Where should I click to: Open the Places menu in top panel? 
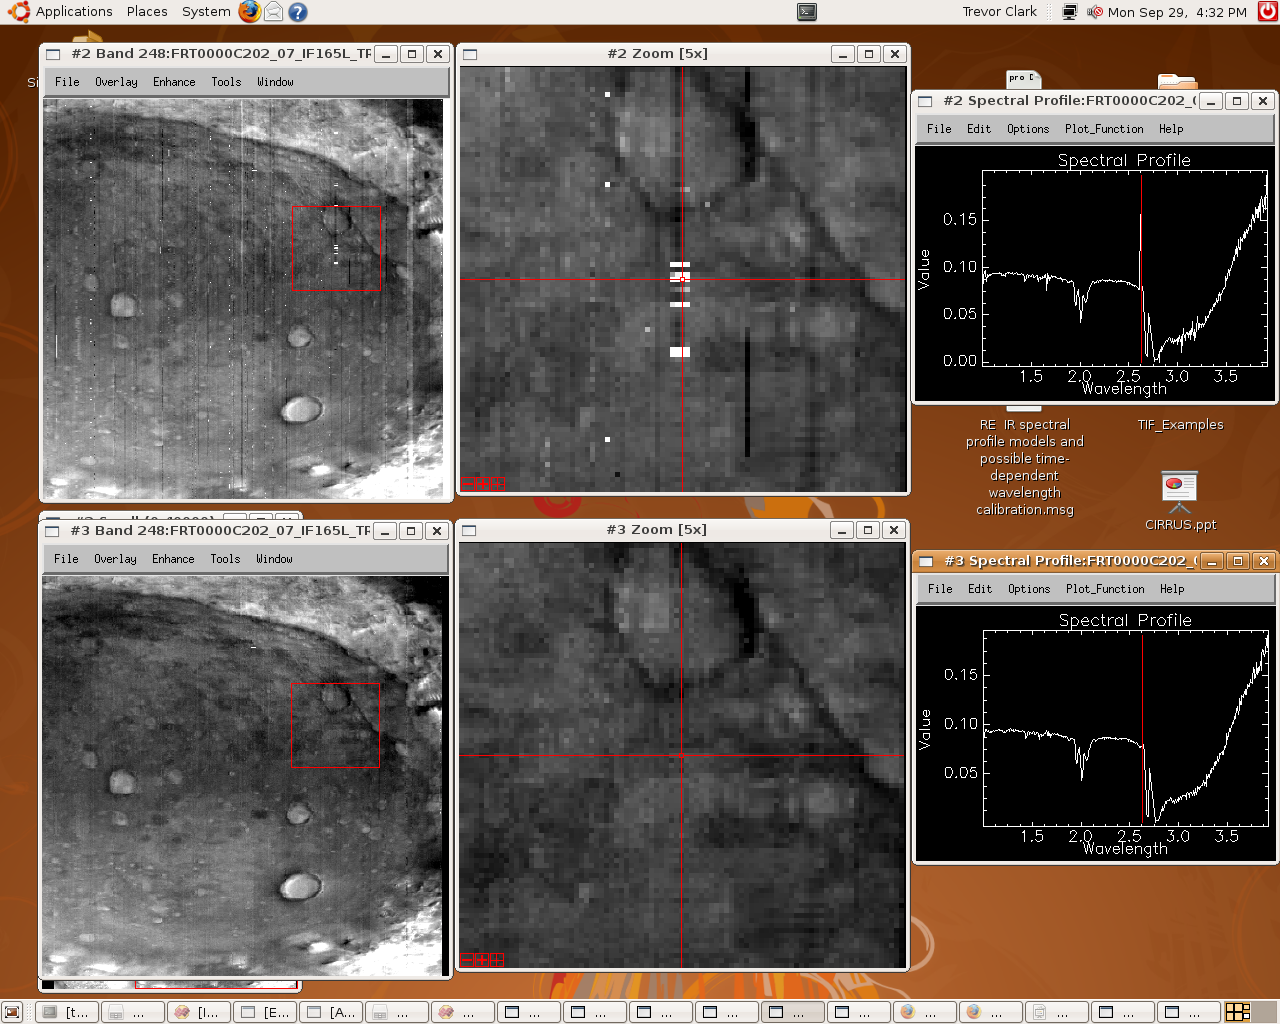[x=147, y=12]
